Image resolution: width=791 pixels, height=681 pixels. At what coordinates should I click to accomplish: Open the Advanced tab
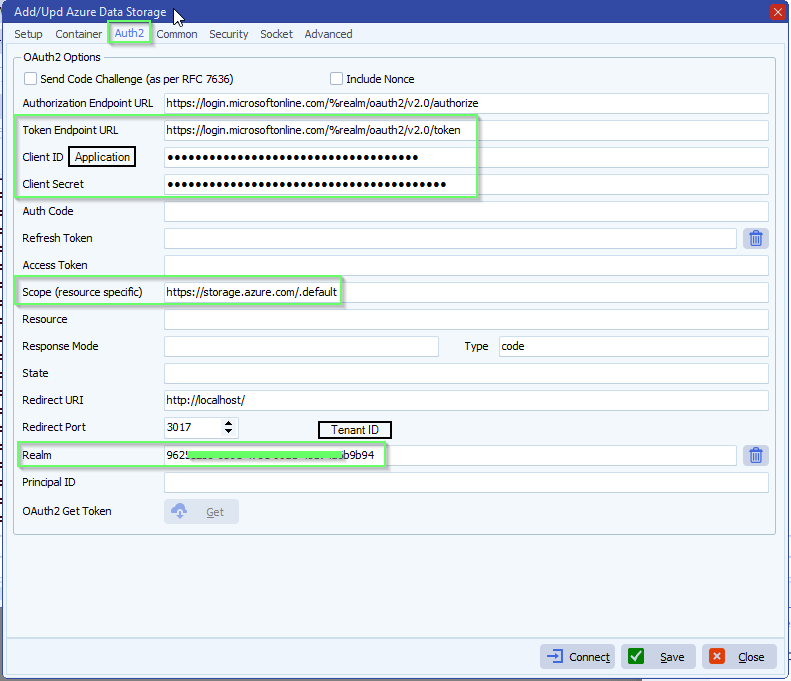(328, 34)
